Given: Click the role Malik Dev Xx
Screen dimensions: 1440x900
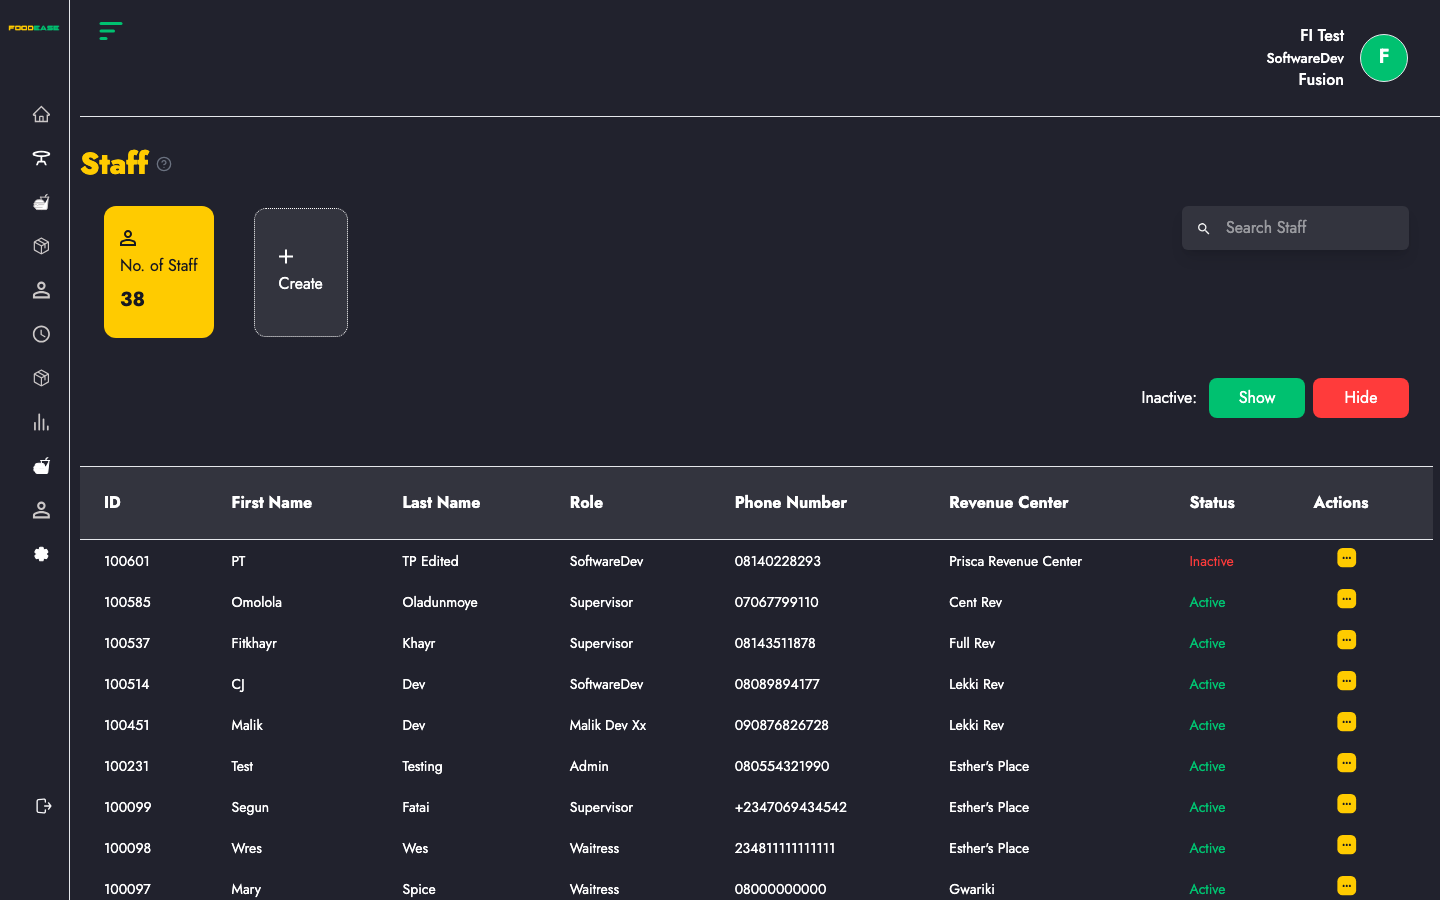Looking at the screenshot, I should (608, 726).
